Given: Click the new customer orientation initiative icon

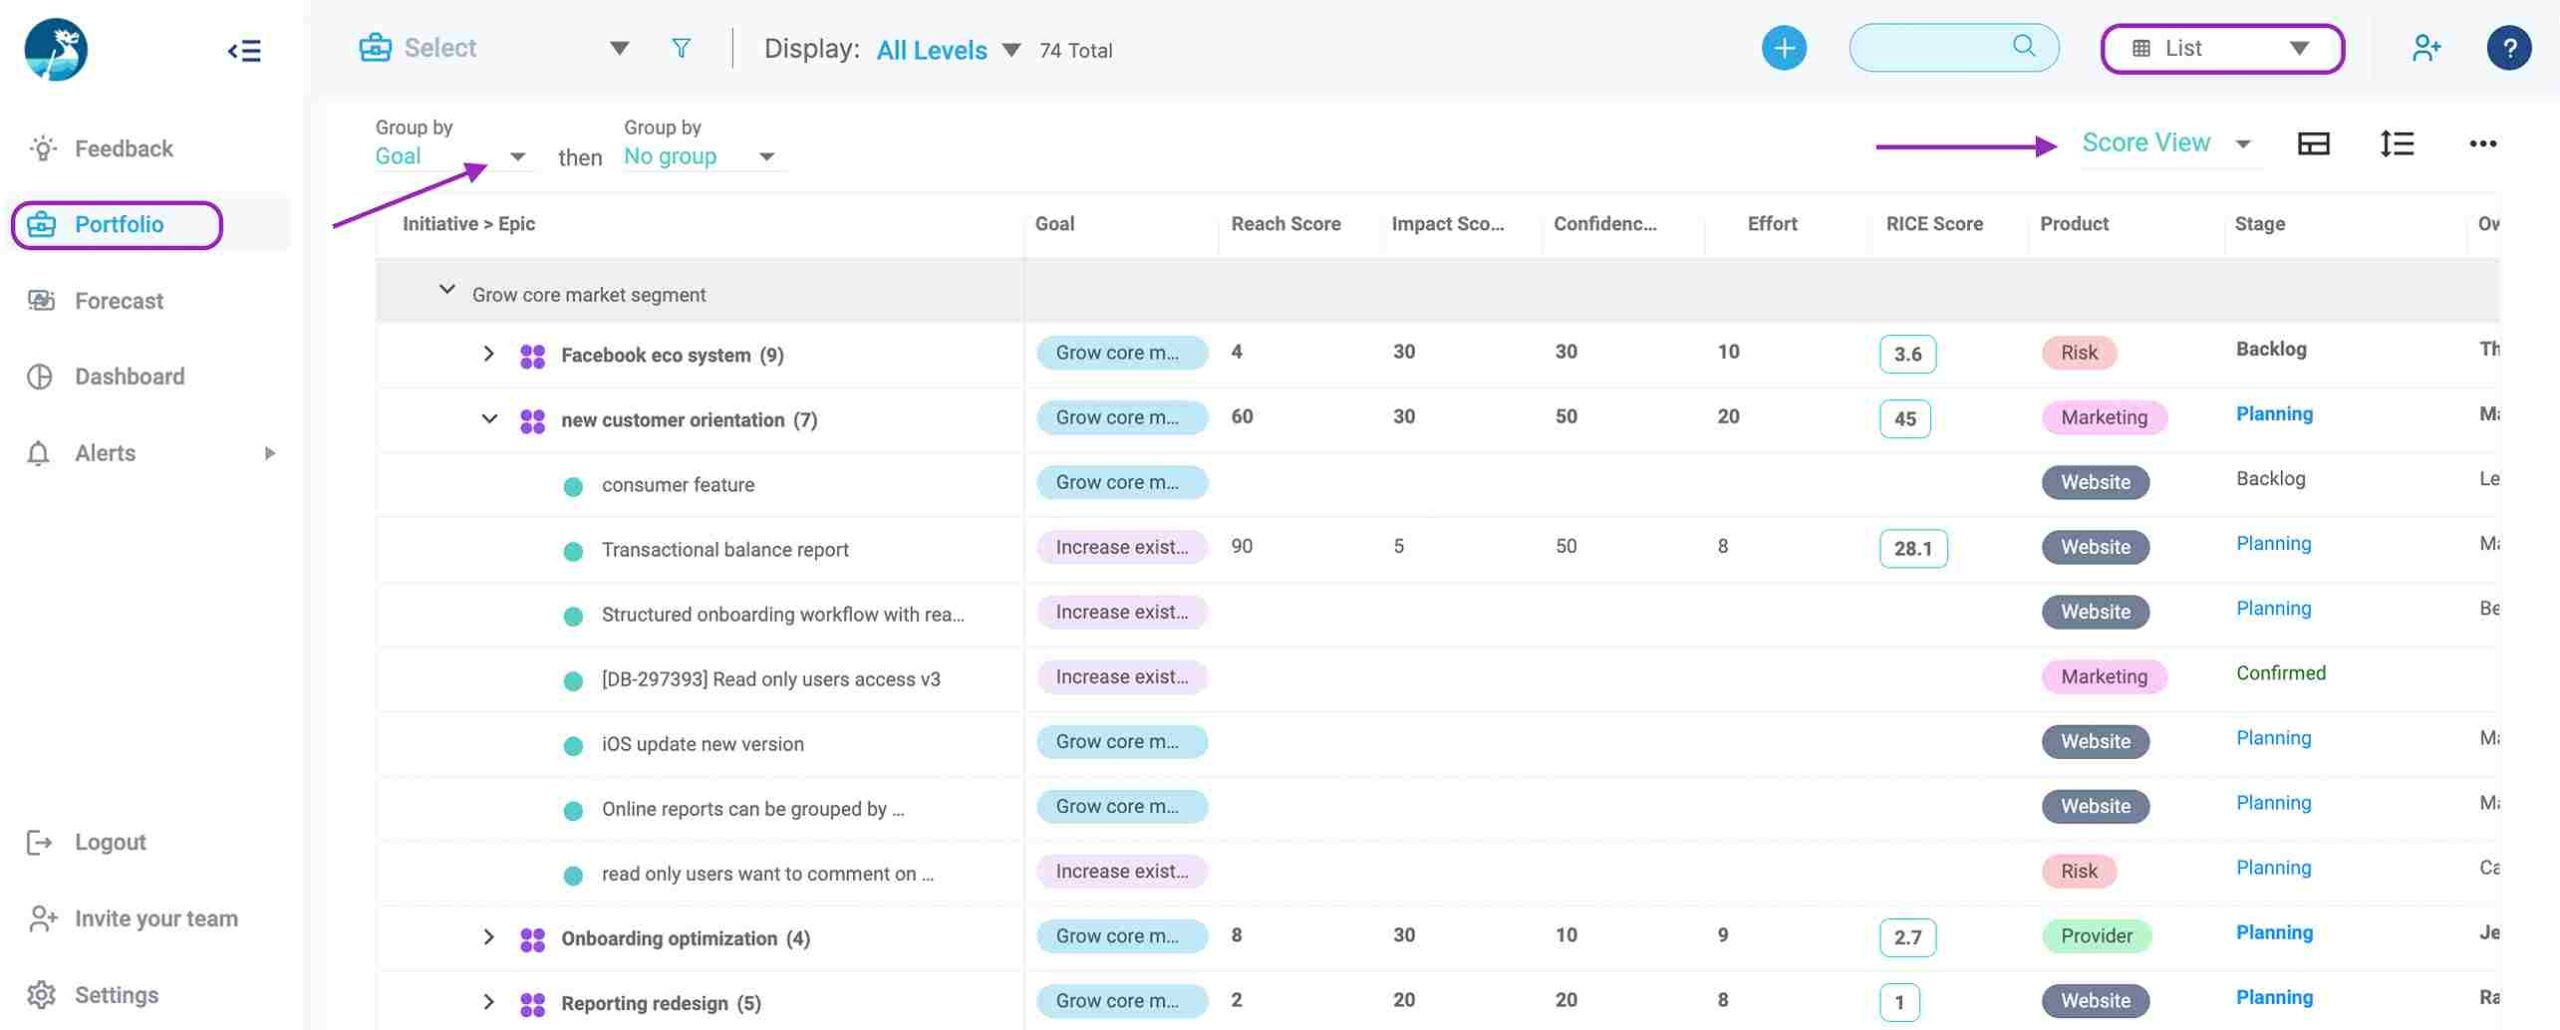Looking at the screenshot, I should click(533, 421).
